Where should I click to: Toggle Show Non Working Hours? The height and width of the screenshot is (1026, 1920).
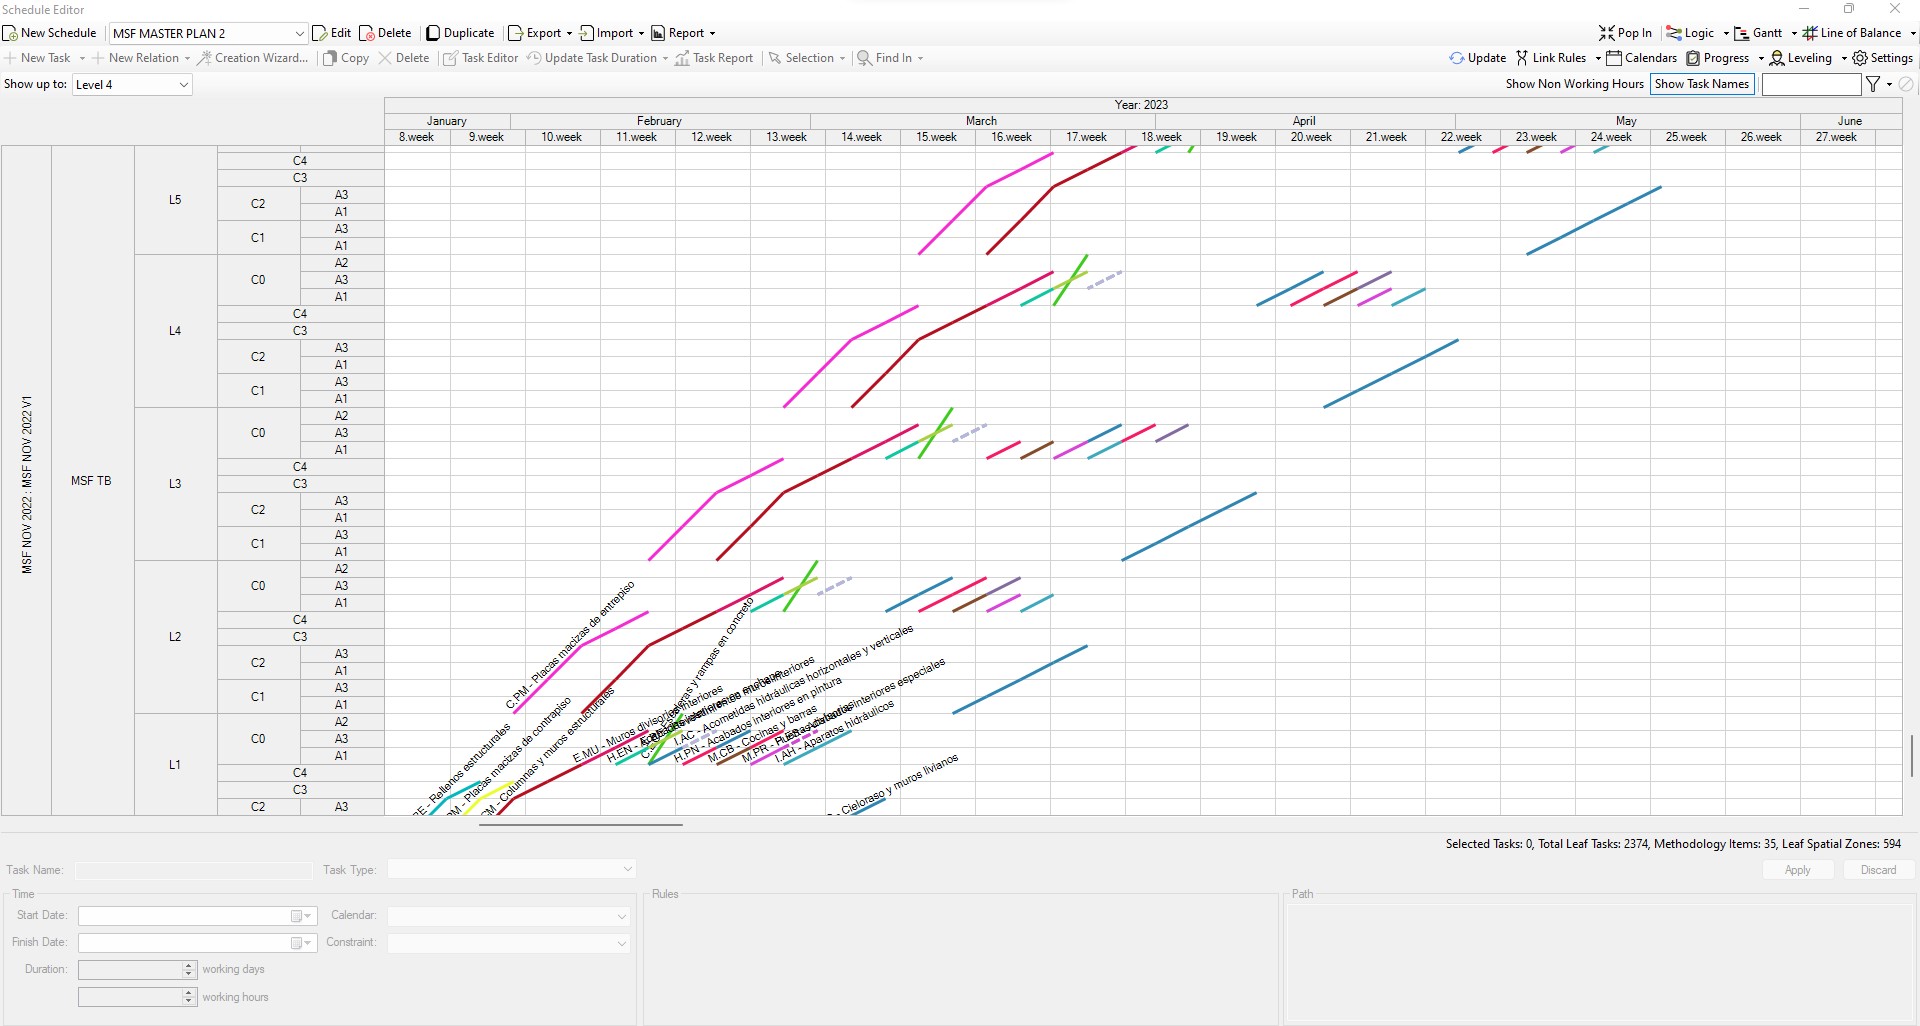1575,84
